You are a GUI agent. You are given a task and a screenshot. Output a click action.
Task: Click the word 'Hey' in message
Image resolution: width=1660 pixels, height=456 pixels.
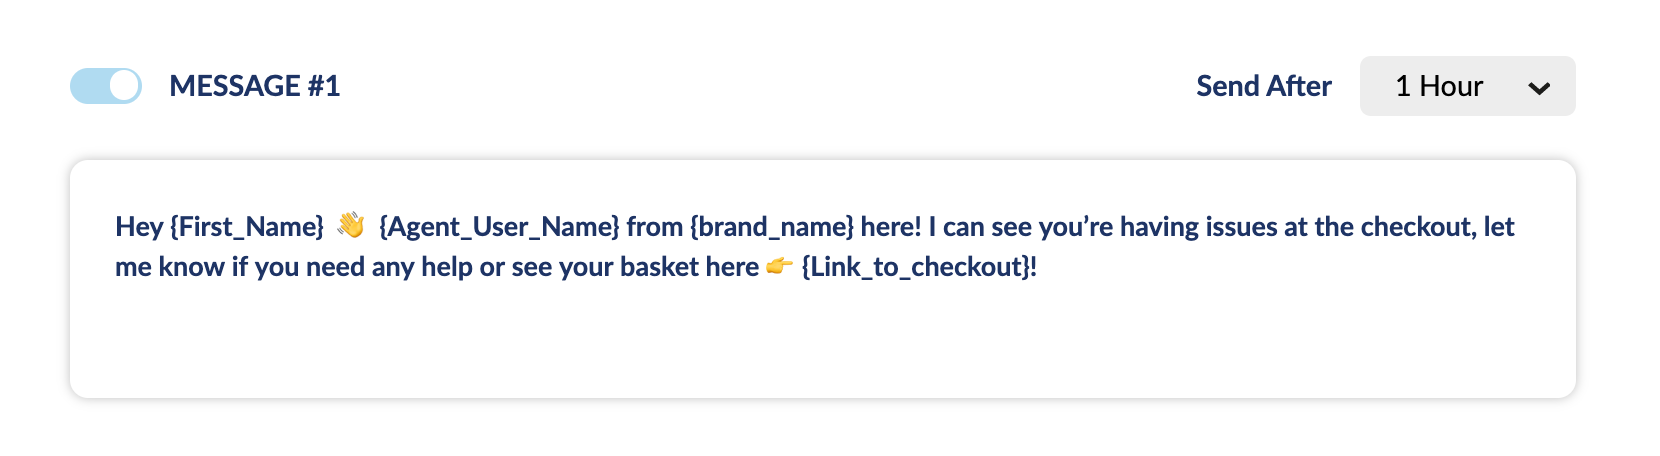pyautogui.click(x=139, y=227)
